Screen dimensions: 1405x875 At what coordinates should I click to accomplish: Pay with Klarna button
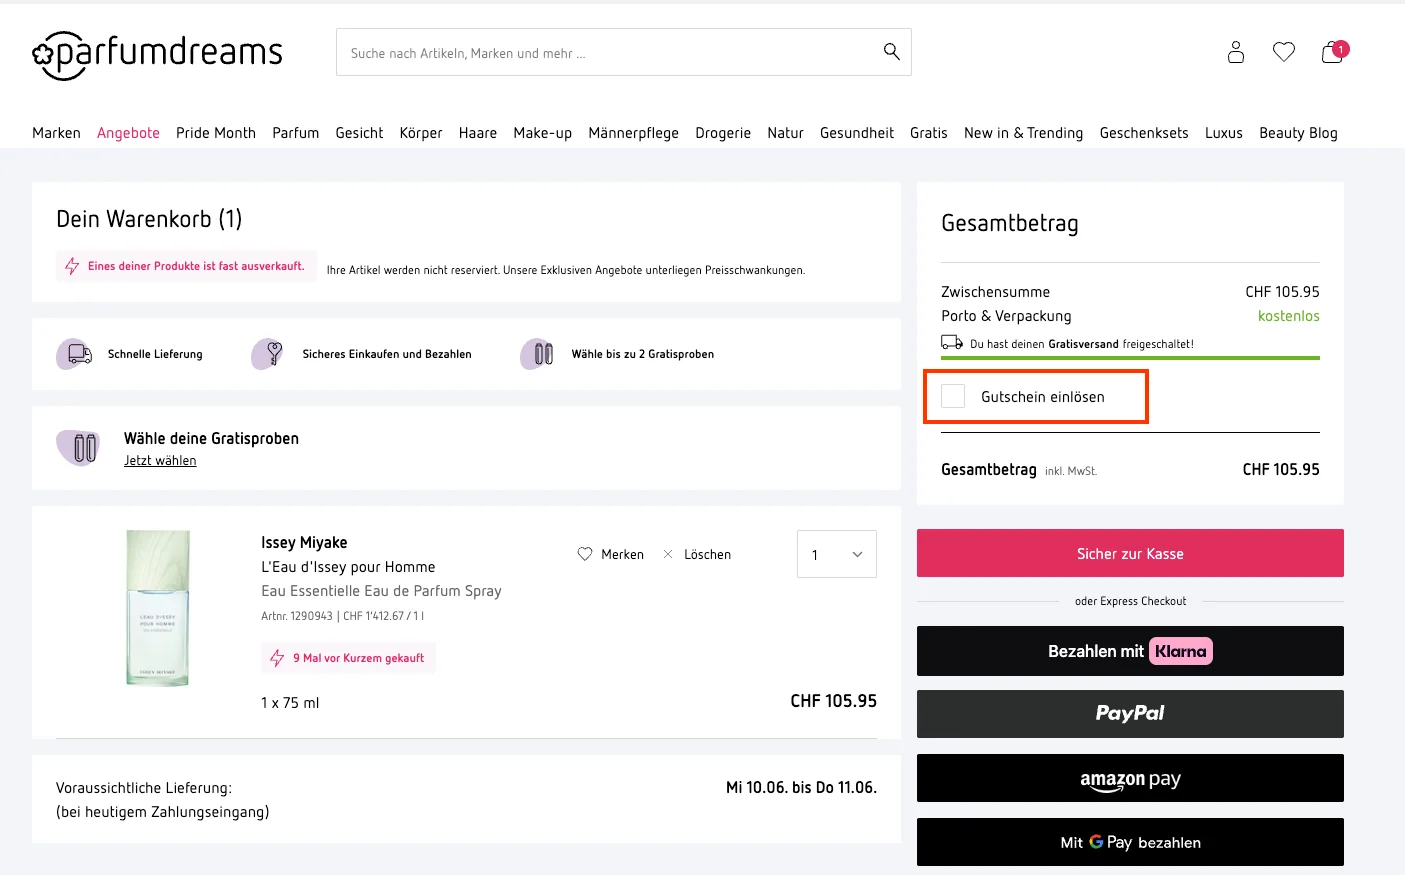(x=1130, y=651)
